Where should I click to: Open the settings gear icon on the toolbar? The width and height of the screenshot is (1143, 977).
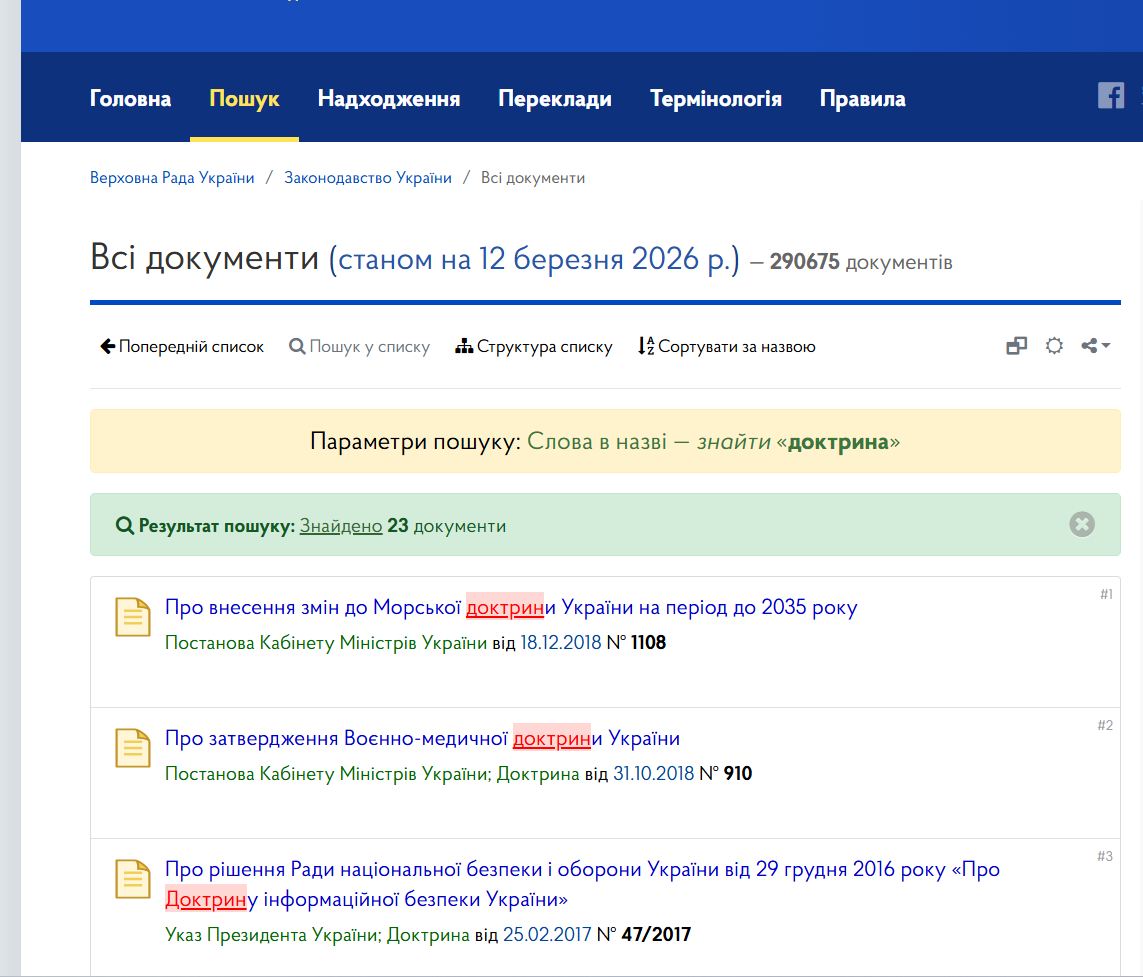[x=1054, y=345]
